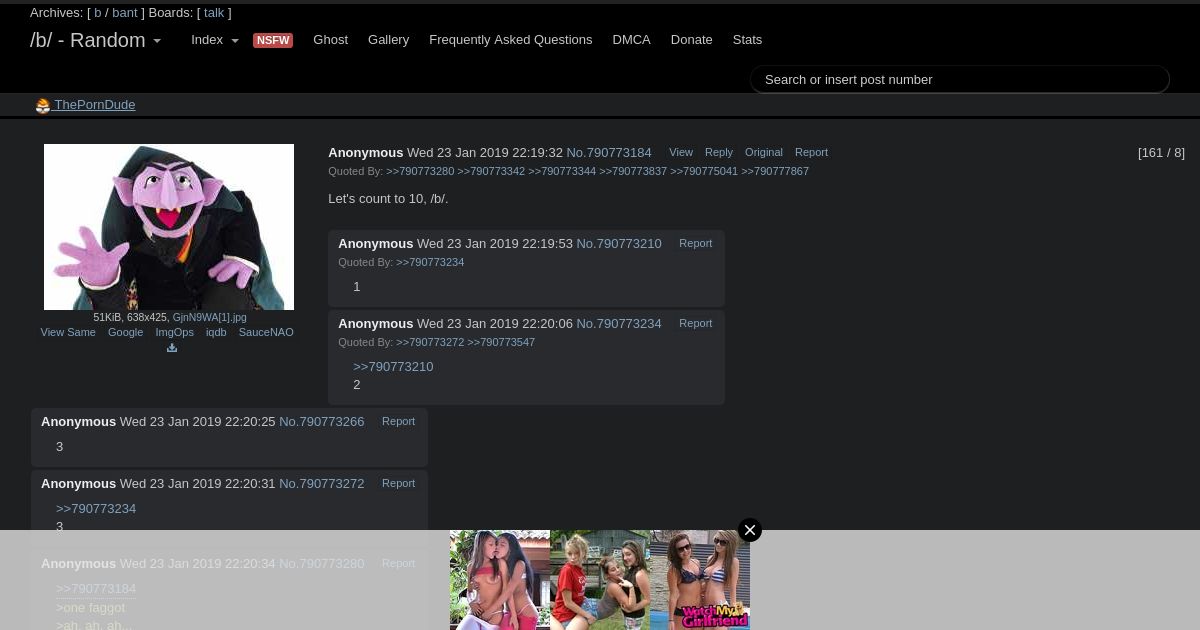Viewport: 1200px width, 630px height.
Task: Open the Donate page
Action: pyautogui.click(x=691, y=40)
